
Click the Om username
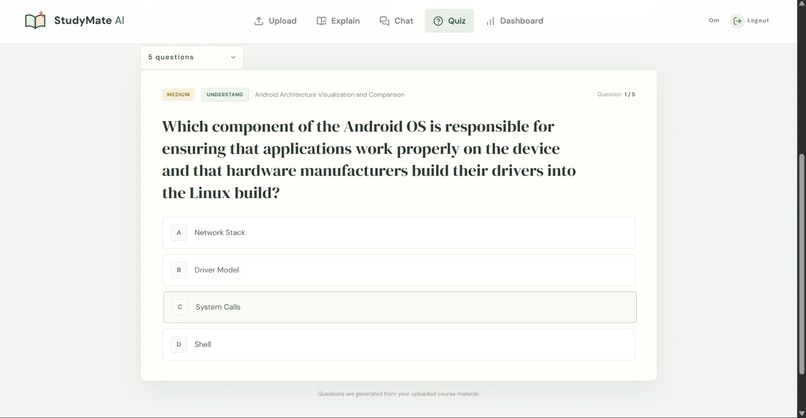[x=714, y=21]
